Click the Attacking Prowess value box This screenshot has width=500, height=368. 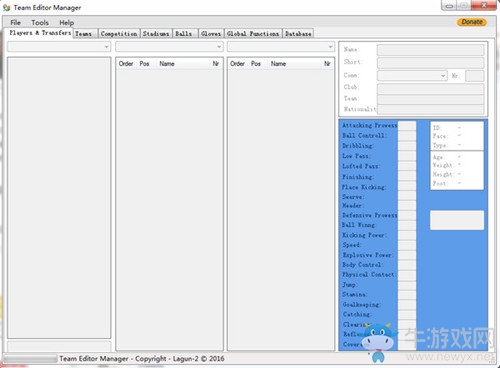(x=407, y=126)
